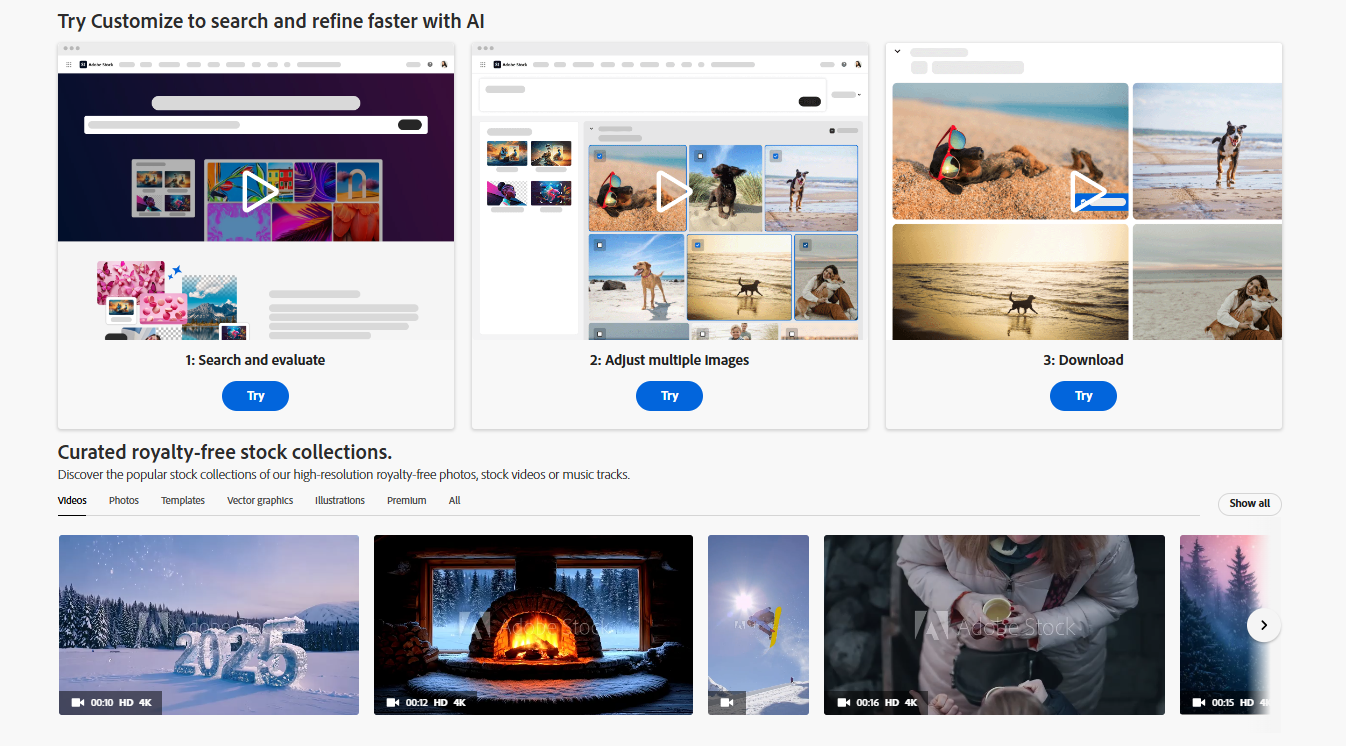Click the camera icon badge on the 2025 snow video
Screen dimensions: 1346x746
[78, 702]
